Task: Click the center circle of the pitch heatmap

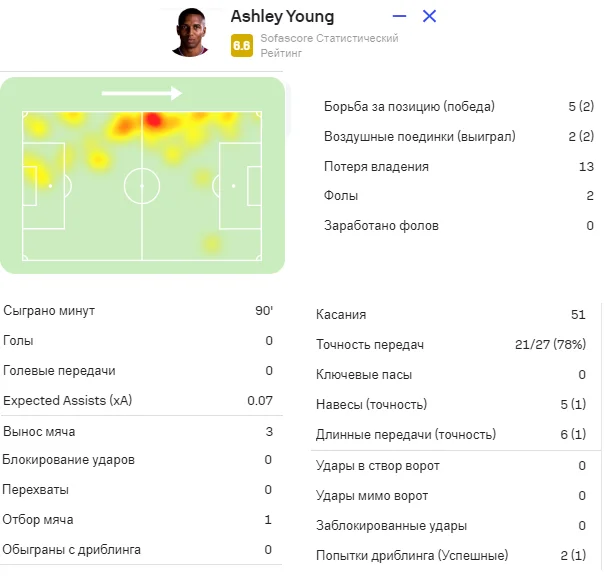Action: [142, 186]
